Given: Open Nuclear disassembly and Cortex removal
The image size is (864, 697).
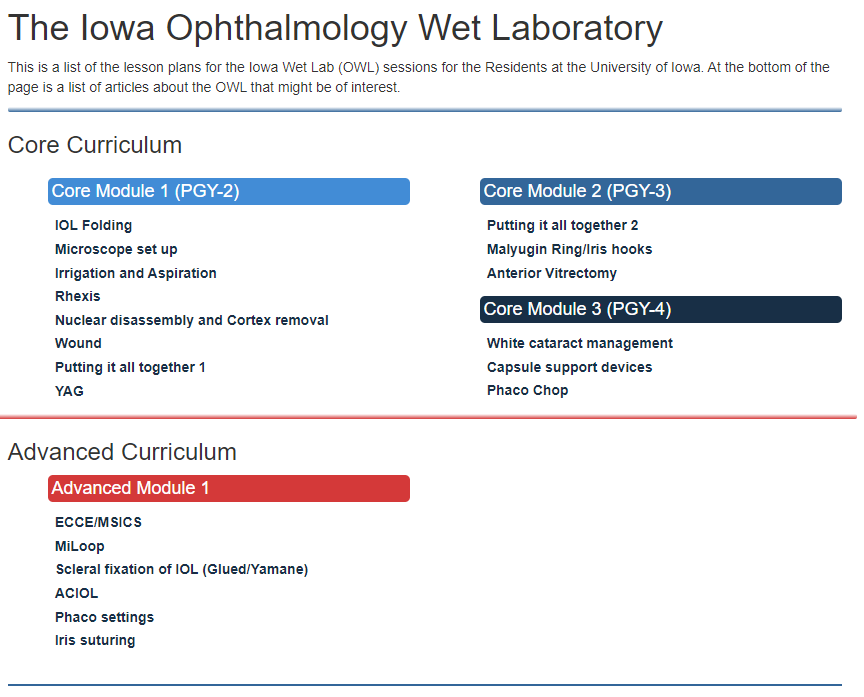Looking at the screenshot, I should 191,321.
